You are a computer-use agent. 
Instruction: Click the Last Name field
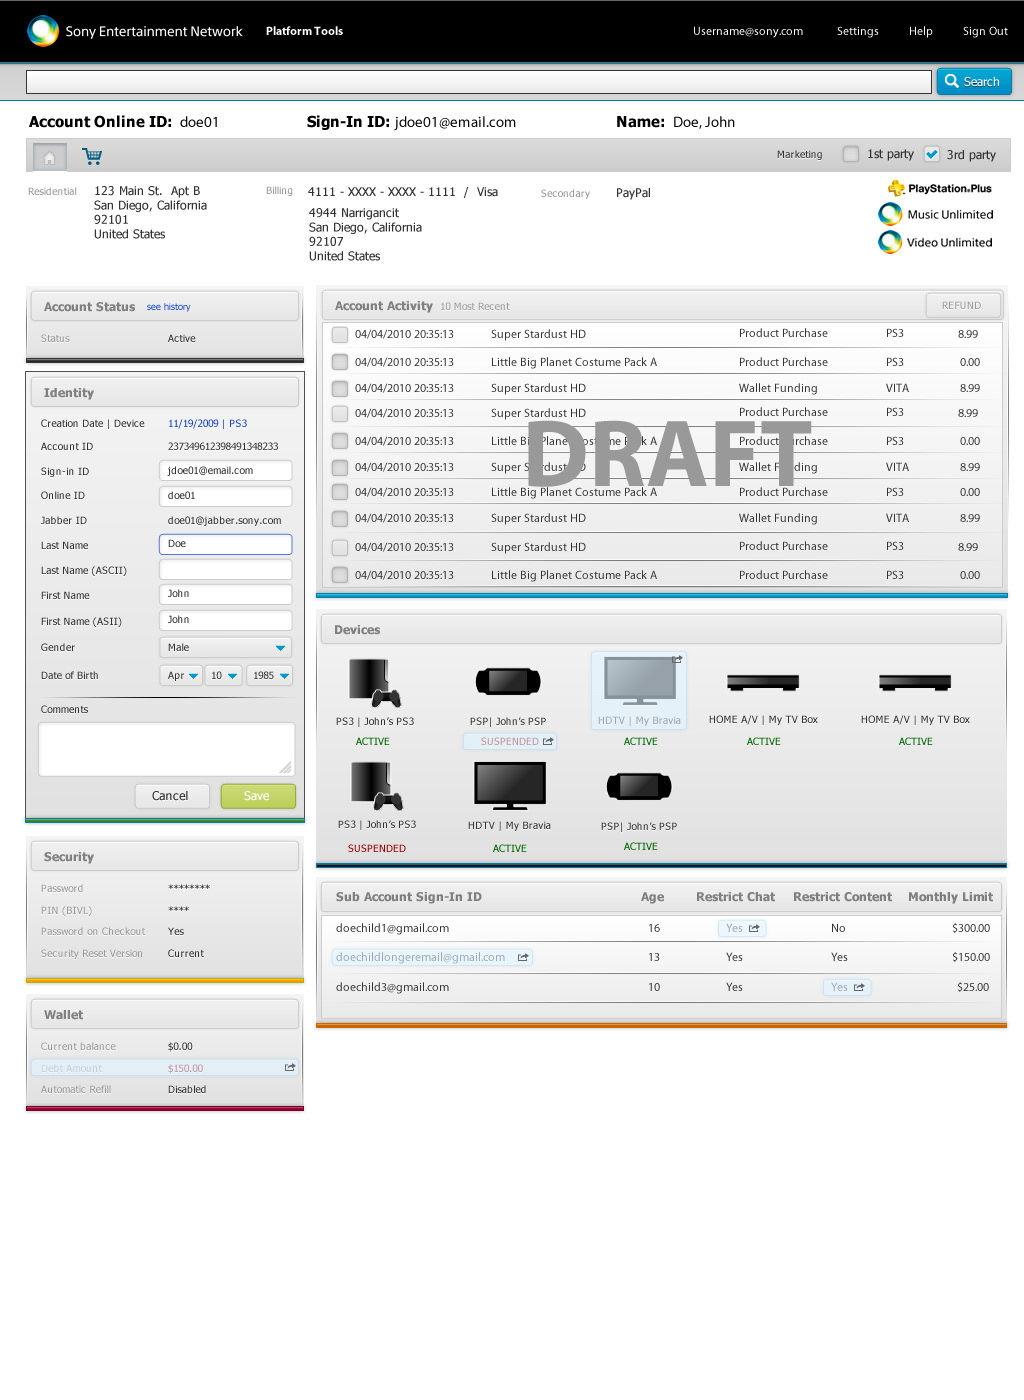pos(225,544)
